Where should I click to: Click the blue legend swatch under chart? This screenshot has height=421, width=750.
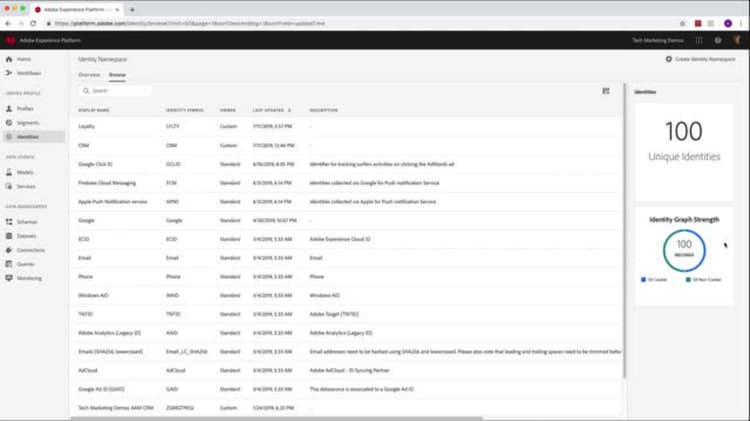coord(643,279)
